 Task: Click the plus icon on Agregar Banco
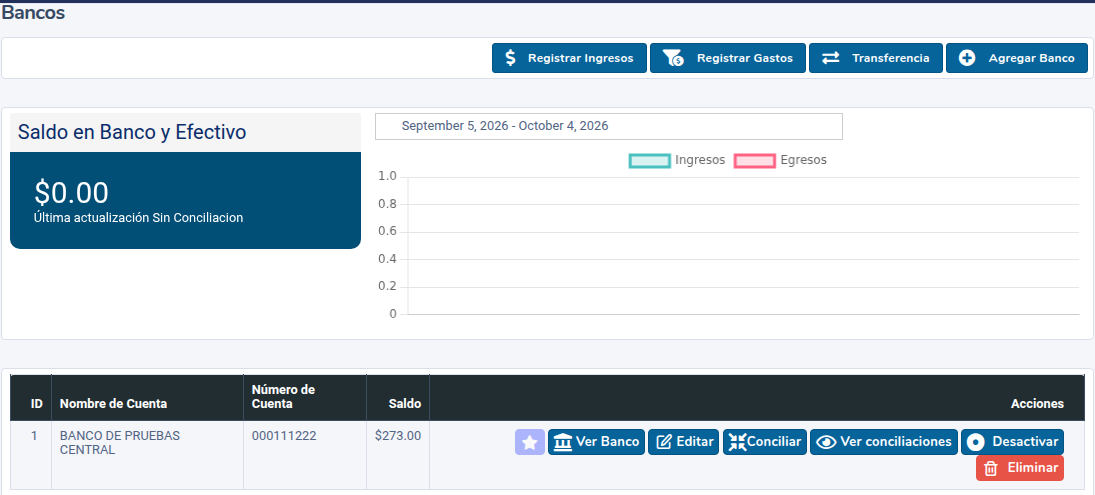pos(967,58)
